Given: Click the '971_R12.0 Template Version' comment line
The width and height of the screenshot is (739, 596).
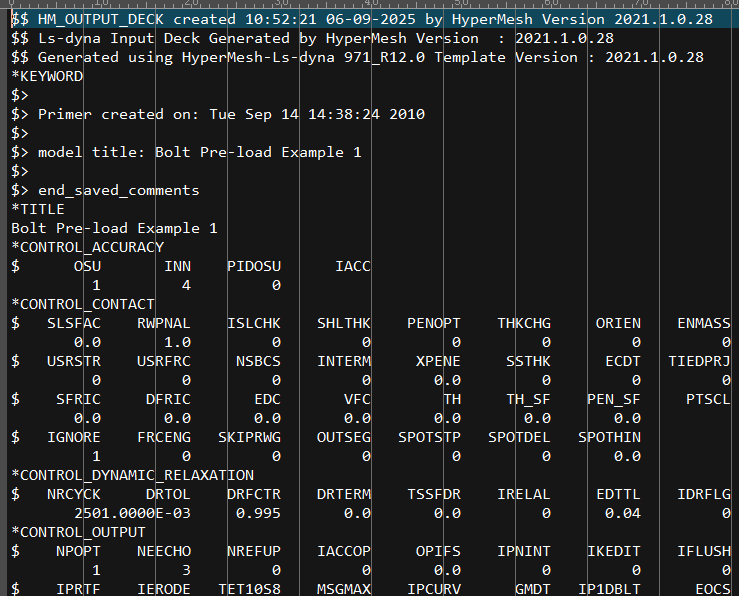Looking at the screenshot, I should [358, 57].
